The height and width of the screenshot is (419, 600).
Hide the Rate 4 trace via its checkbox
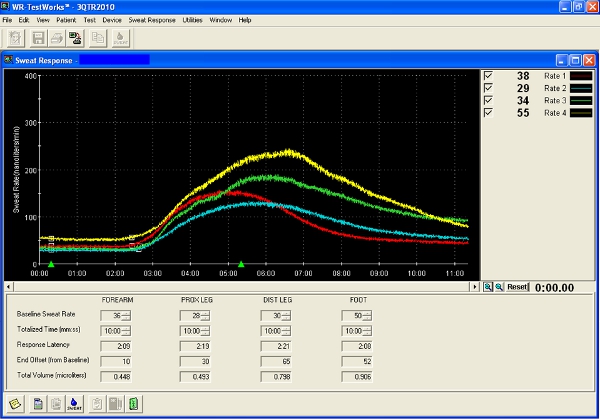tap(488, 113)
